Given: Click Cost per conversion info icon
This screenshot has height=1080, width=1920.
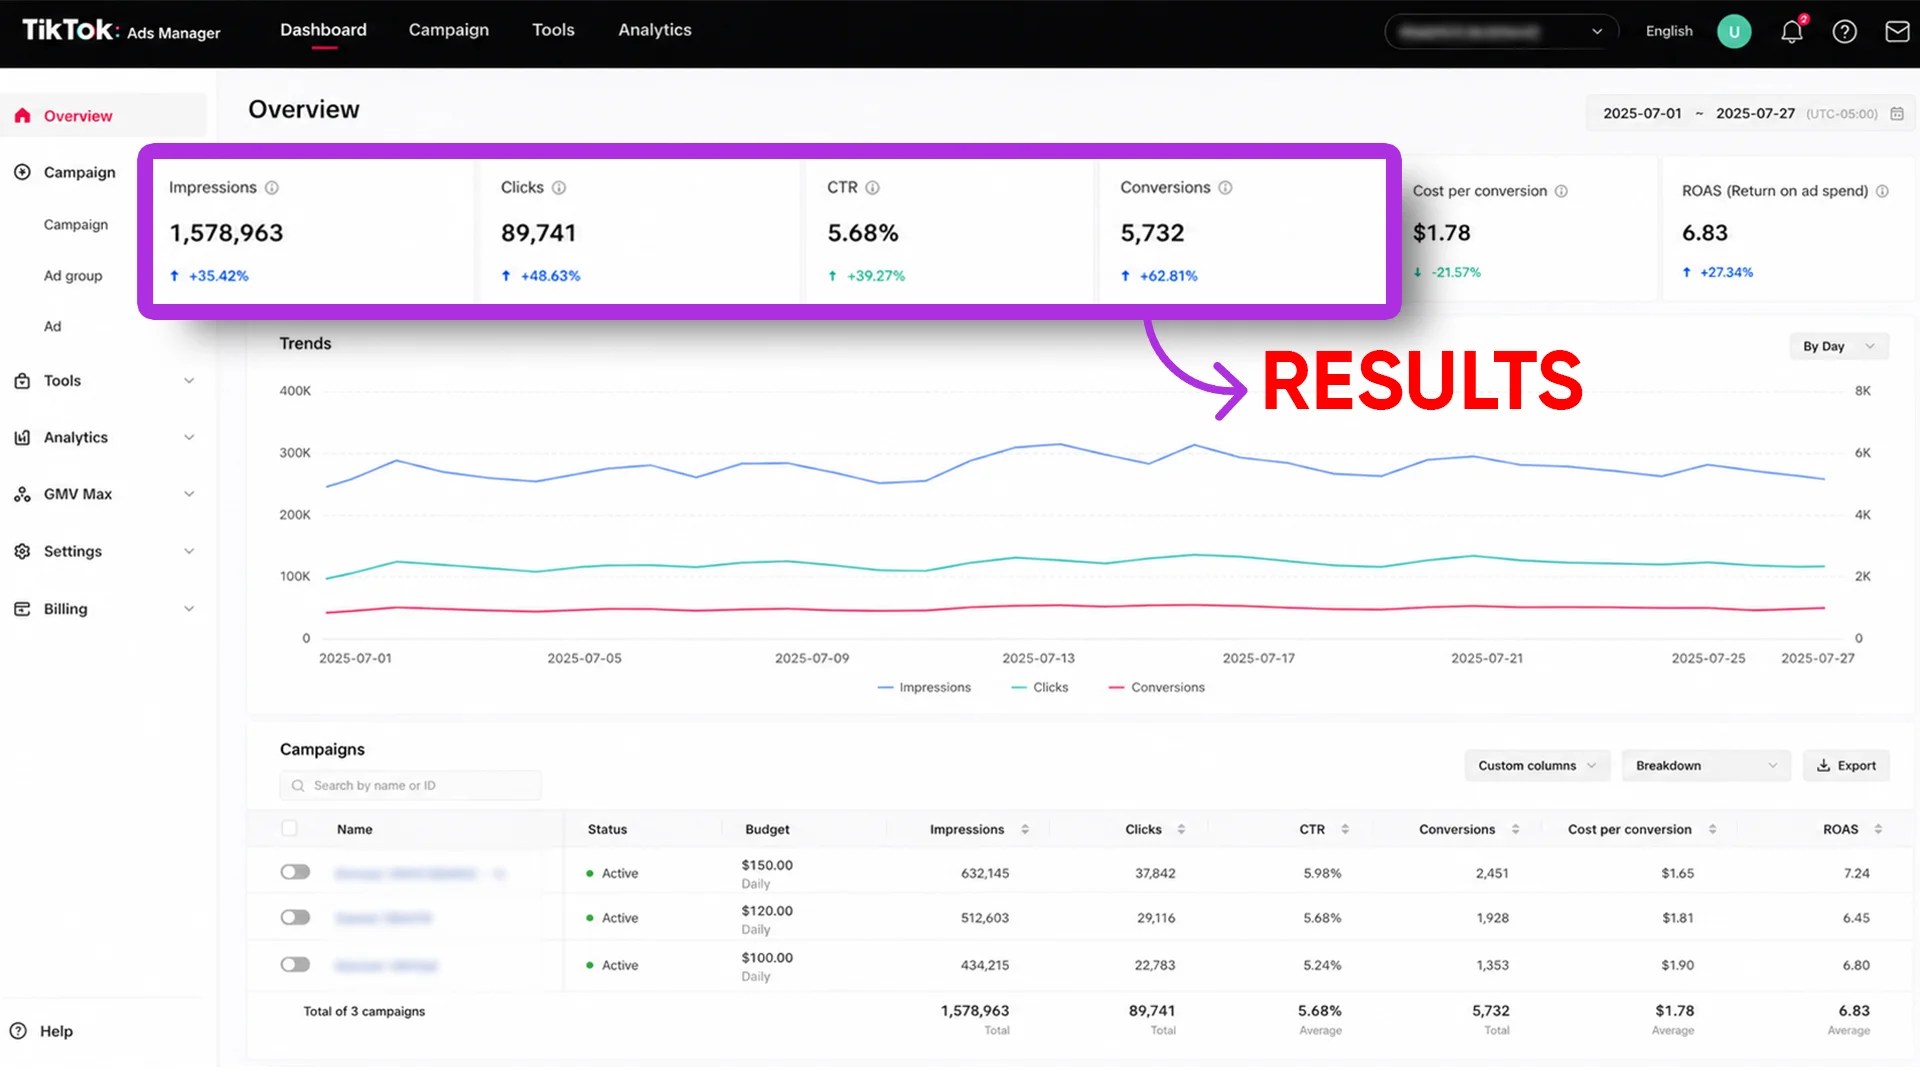Looking at the screenshot, I should point(1561,191).
